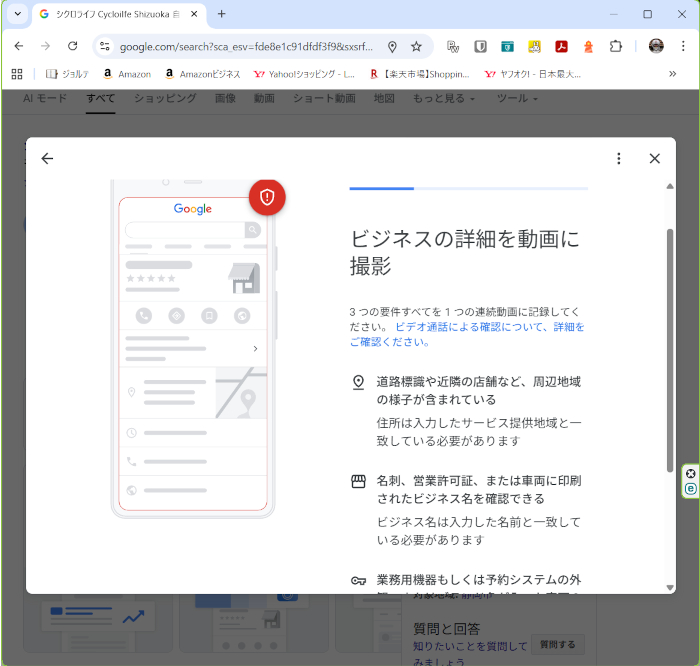Expand the hidden bookmarks overflow chevron

tap(672, 74)
